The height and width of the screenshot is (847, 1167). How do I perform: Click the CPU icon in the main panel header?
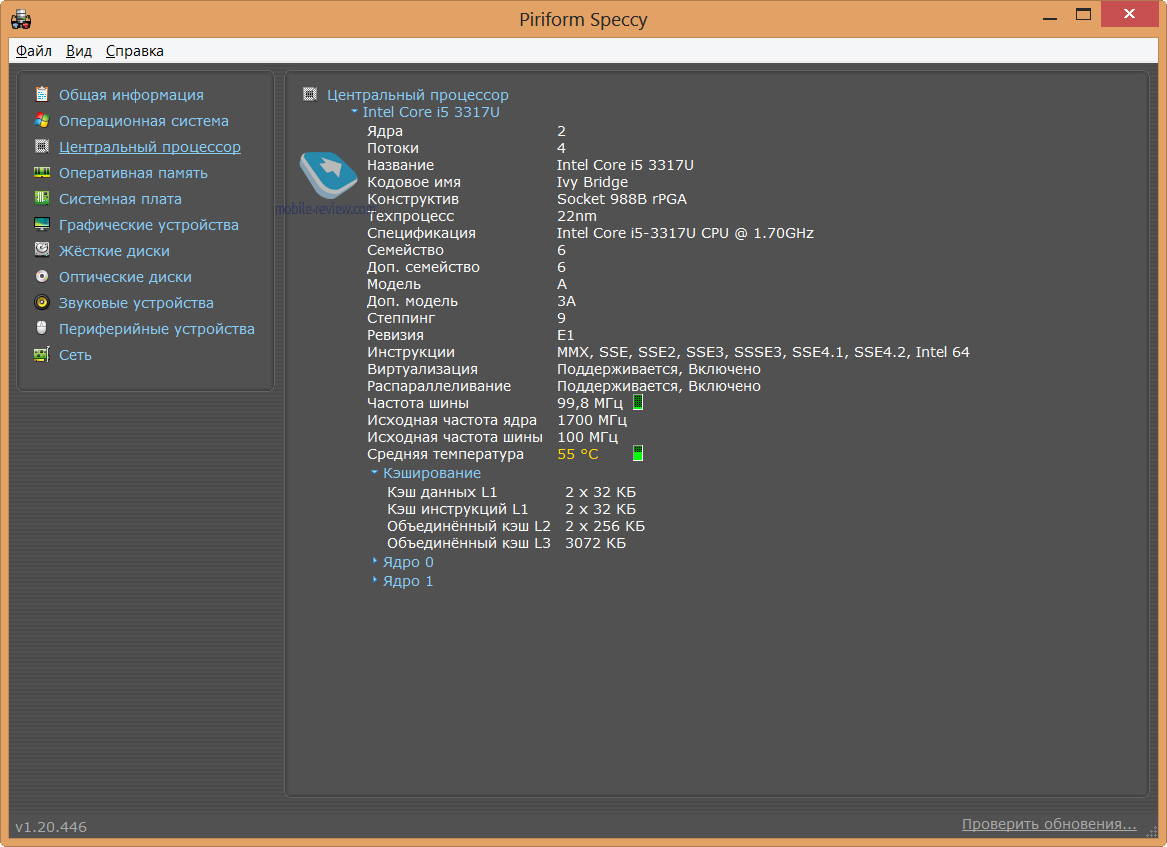(310, 94)
